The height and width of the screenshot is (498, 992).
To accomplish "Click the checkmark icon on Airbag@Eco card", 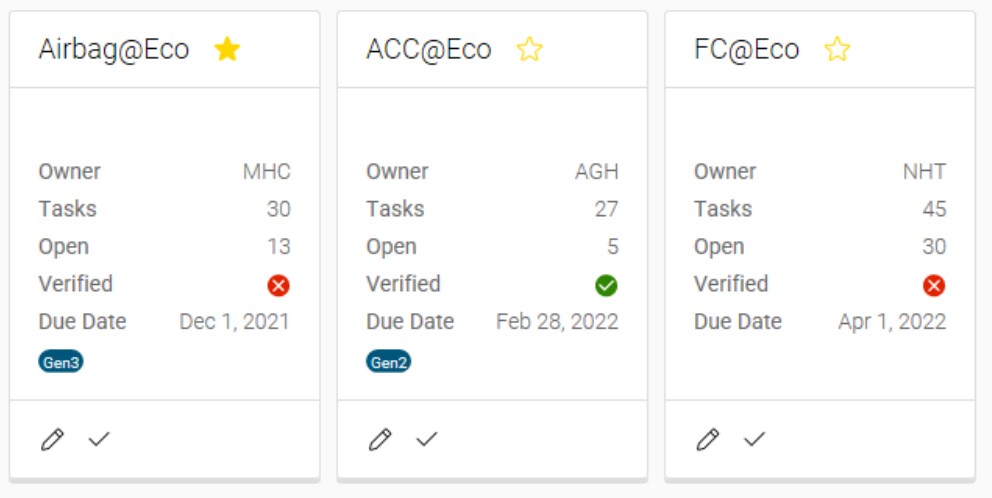I will pyautogui.click(x=99, y=439).
